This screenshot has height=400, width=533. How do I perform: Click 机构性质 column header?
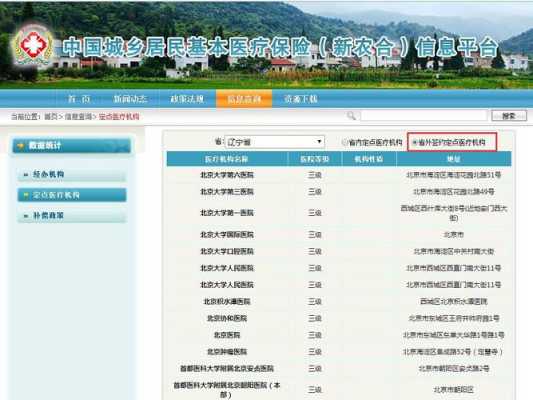369,159
